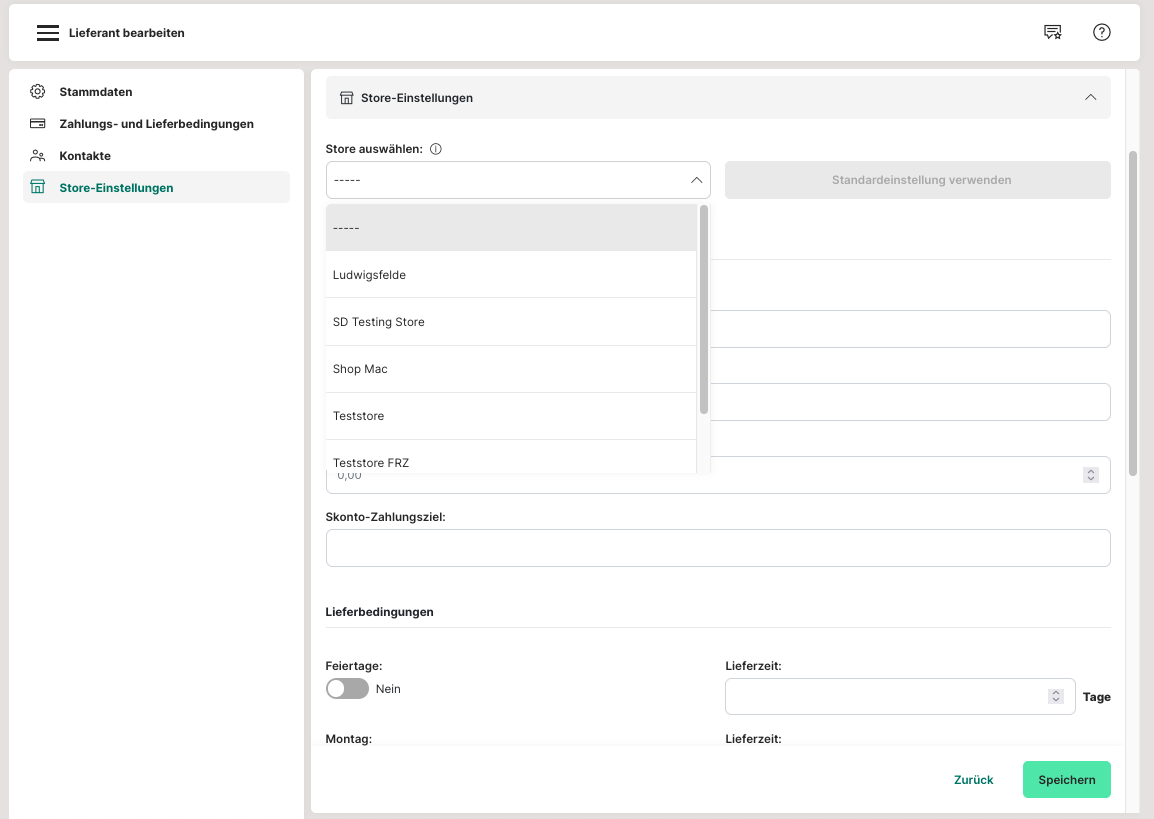Click the info icon beside Store auswählen
The width and height of the screenshot is (1154, 819).
(x=436, y=149)
